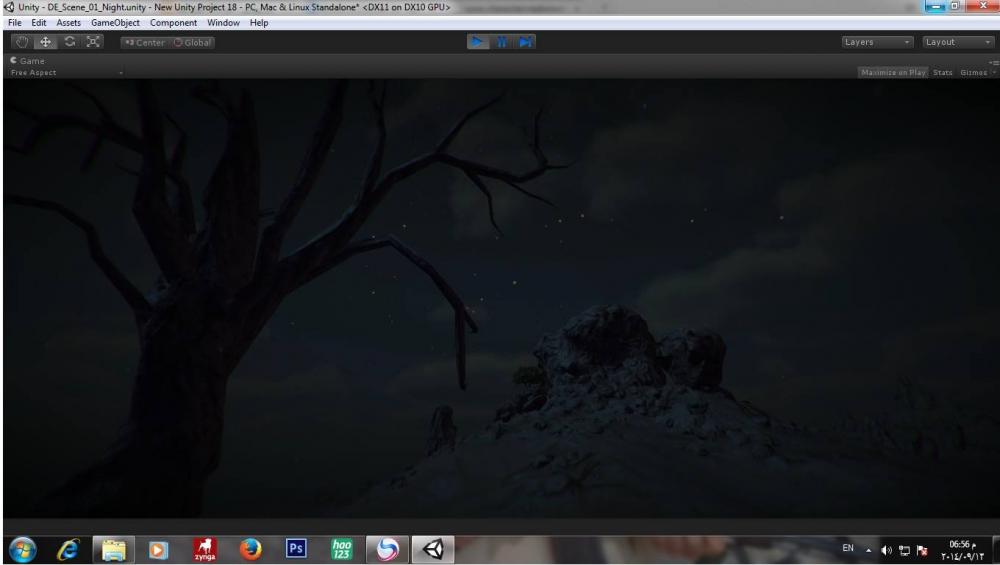Open the File menu
The height and width of the screenshot is (565, 1000).
[15, 22]
